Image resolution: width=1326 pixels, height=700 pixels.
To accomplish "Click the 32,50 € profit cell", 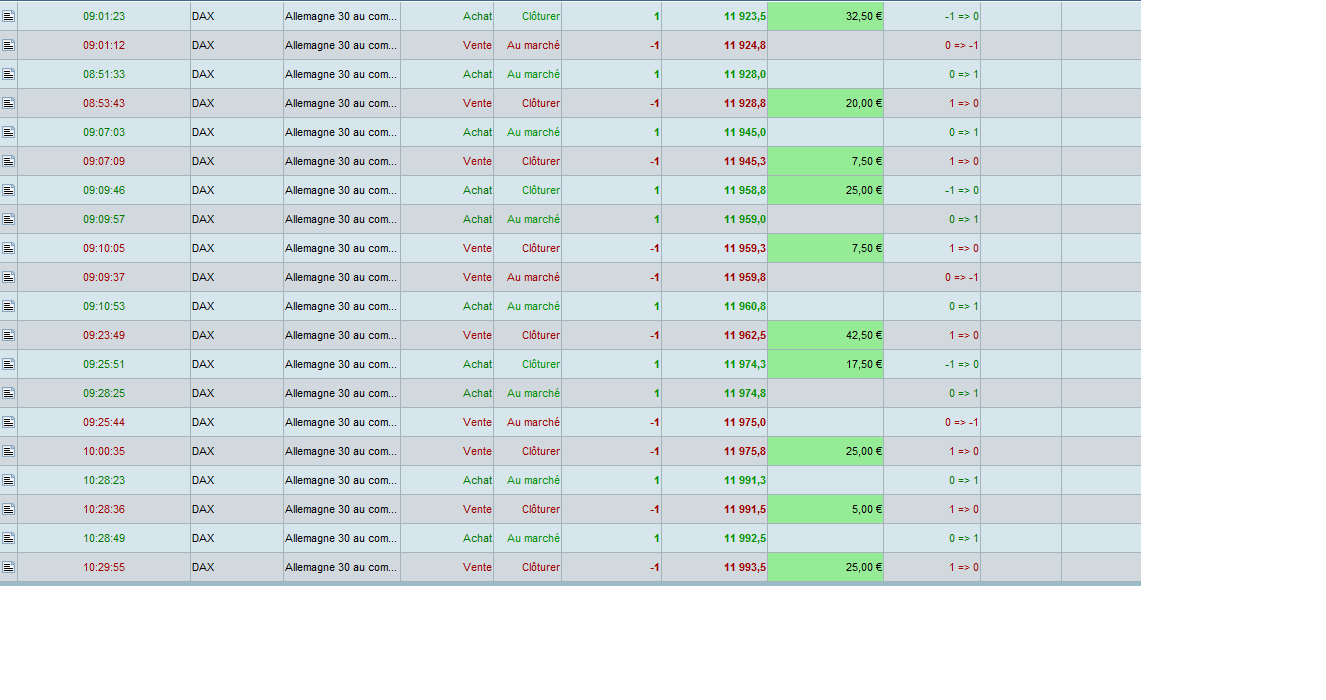I will pos(825,16).
